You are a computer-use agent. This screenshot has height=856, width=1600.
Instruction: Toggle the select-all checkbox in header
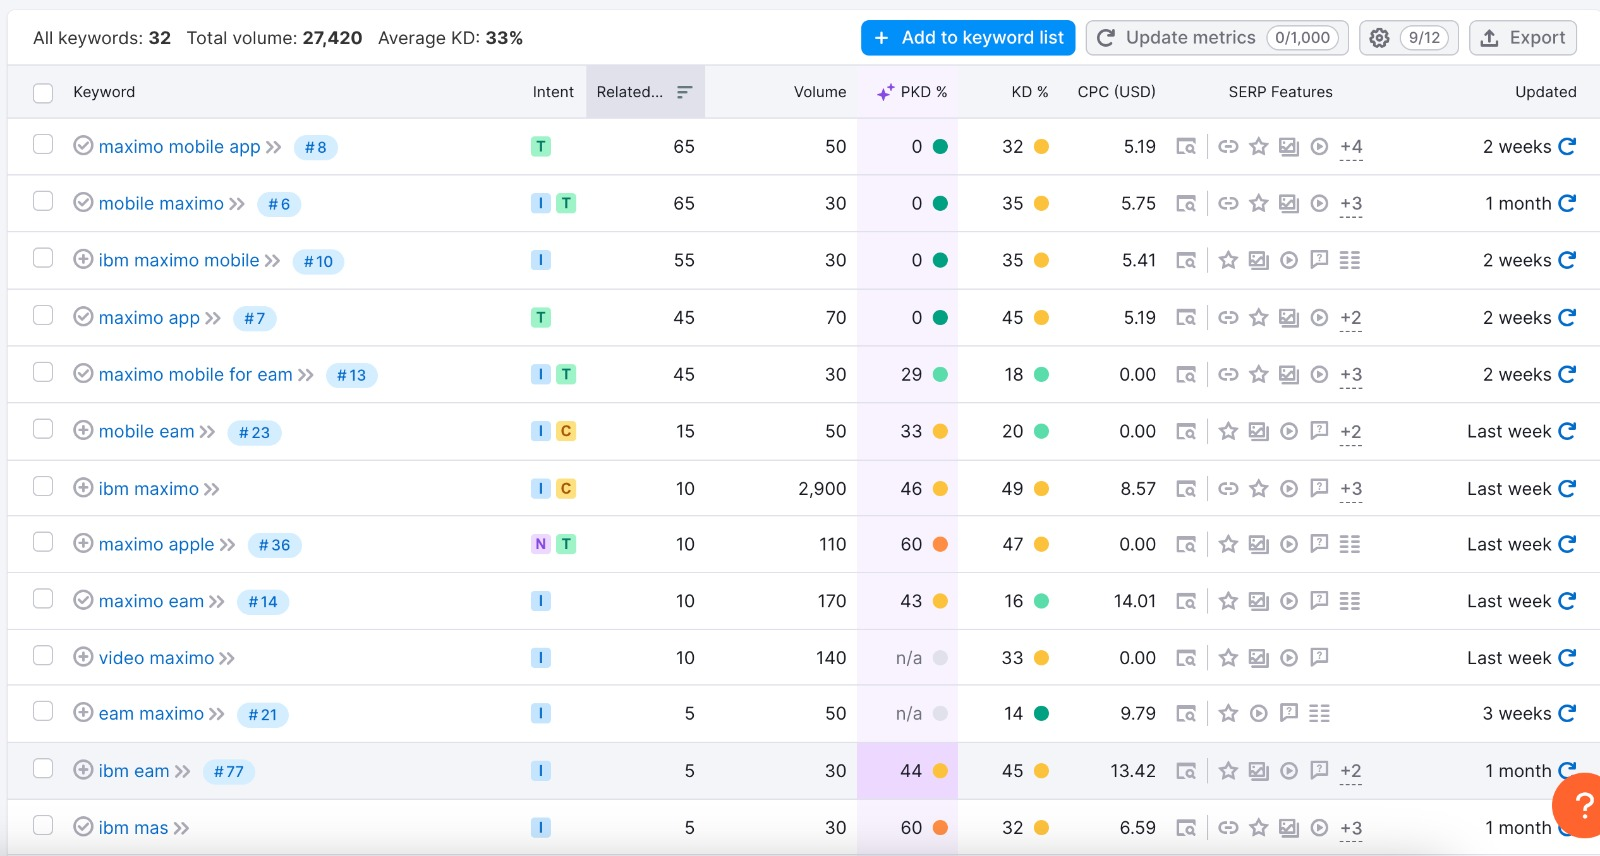43,93
